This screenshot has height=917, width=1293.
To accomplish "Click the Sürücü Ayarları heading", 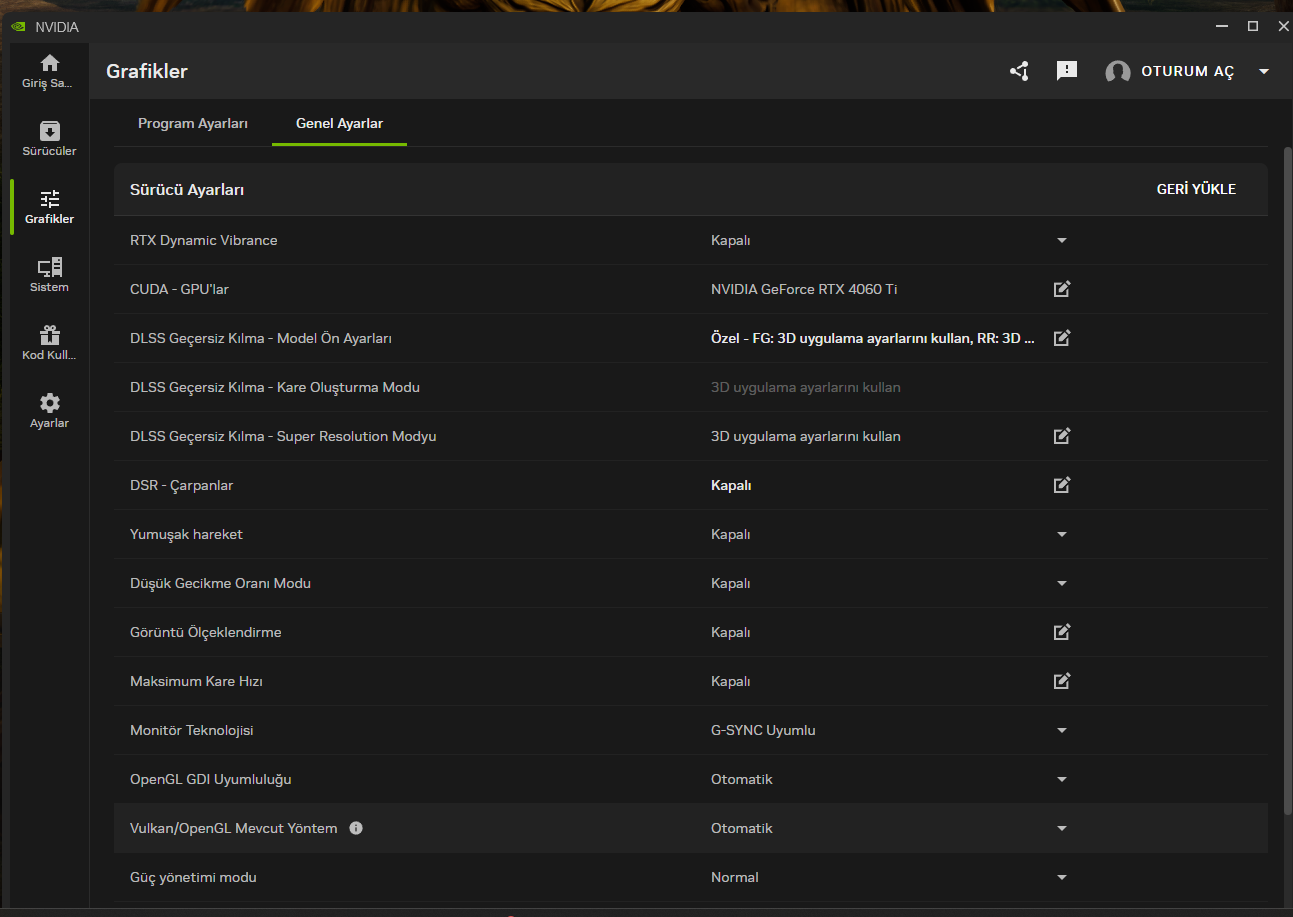I will [x=187, y=189].
